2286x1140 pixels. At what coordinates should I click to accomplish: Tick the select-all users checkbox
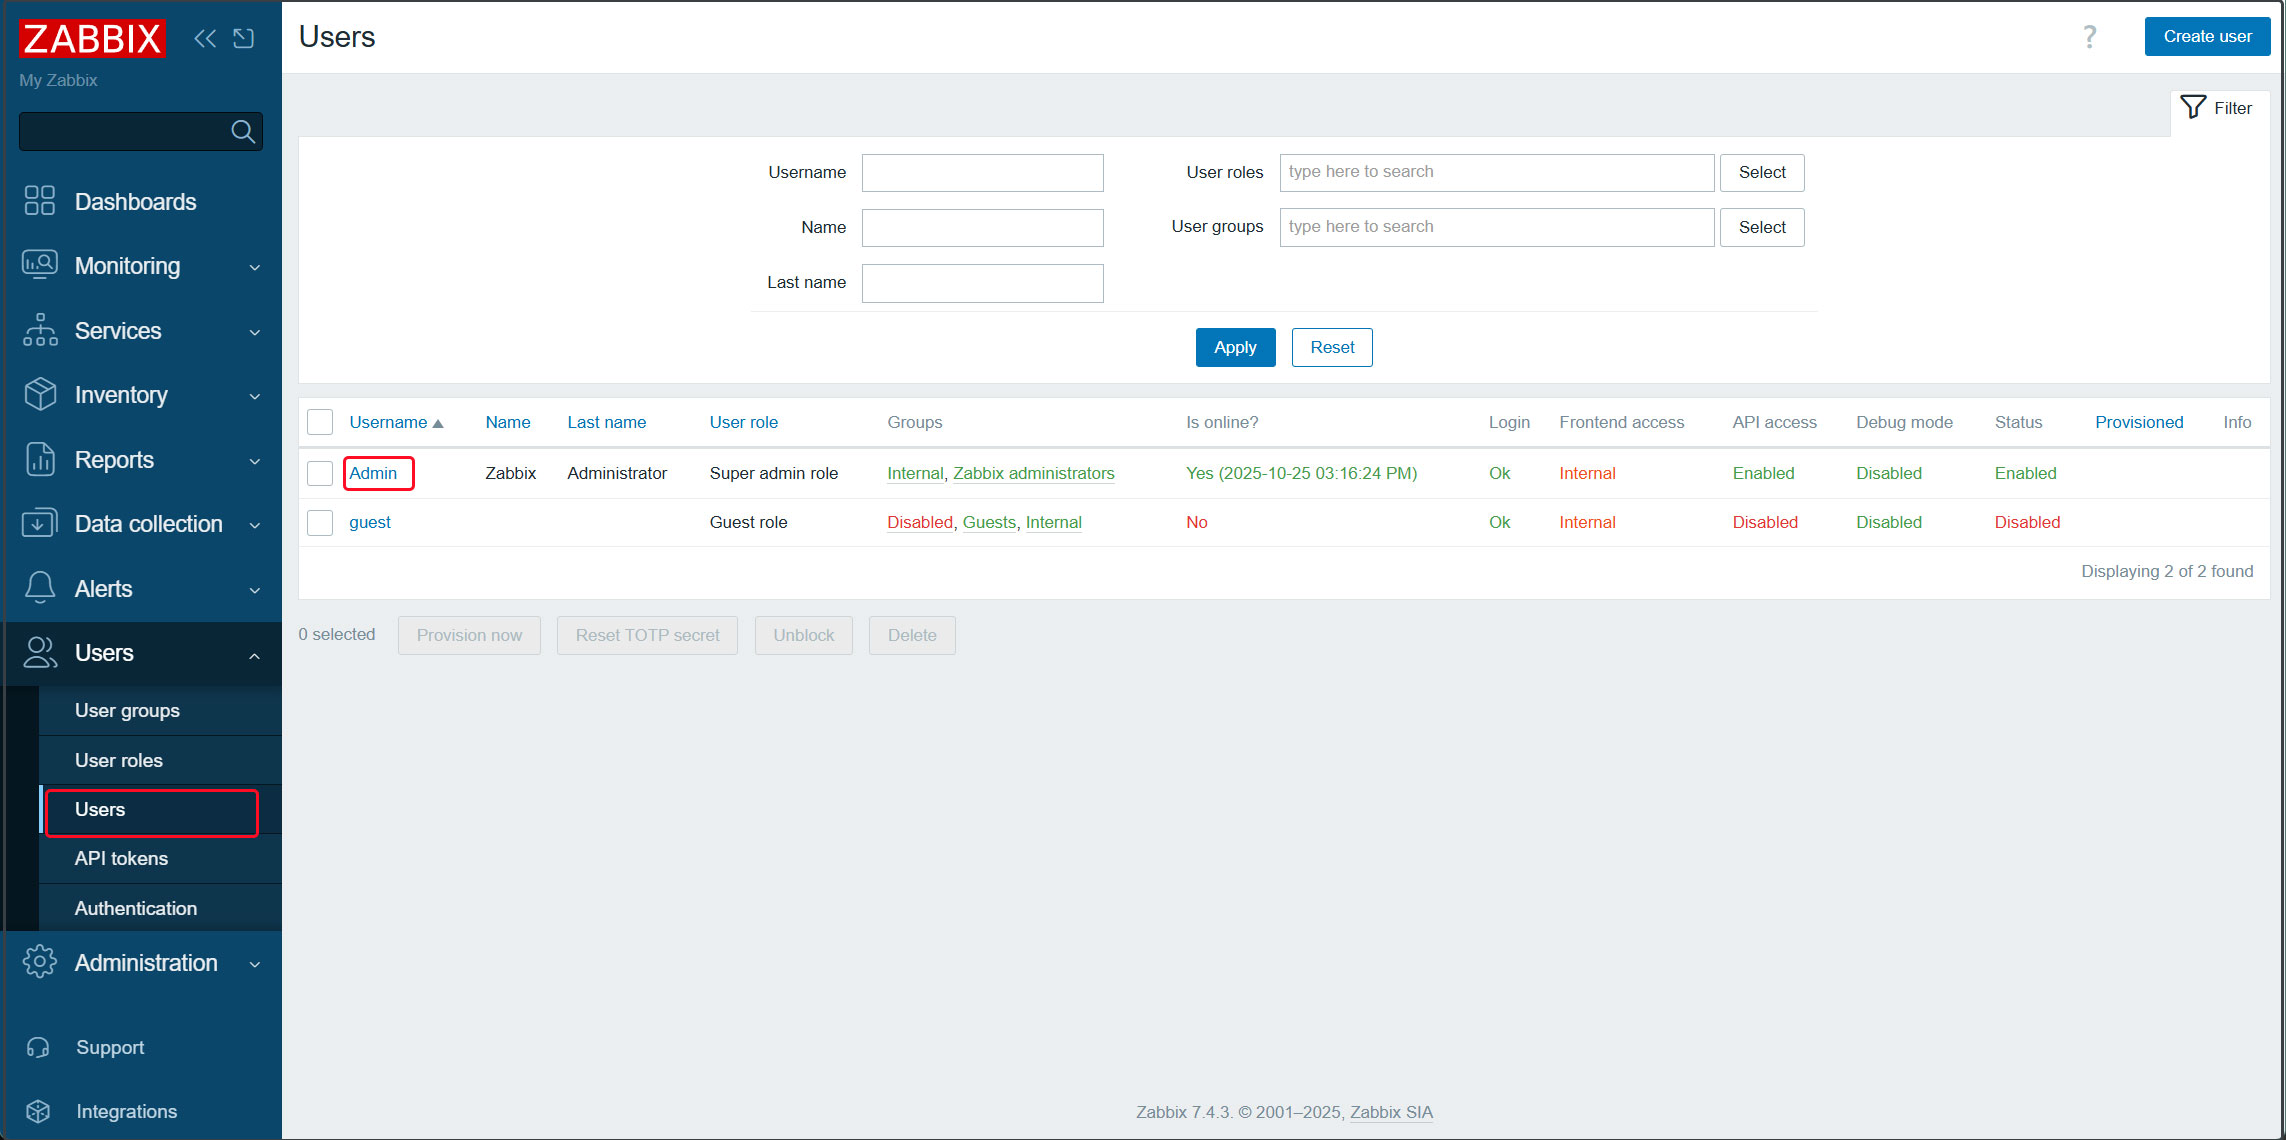[x=320, y=422]
